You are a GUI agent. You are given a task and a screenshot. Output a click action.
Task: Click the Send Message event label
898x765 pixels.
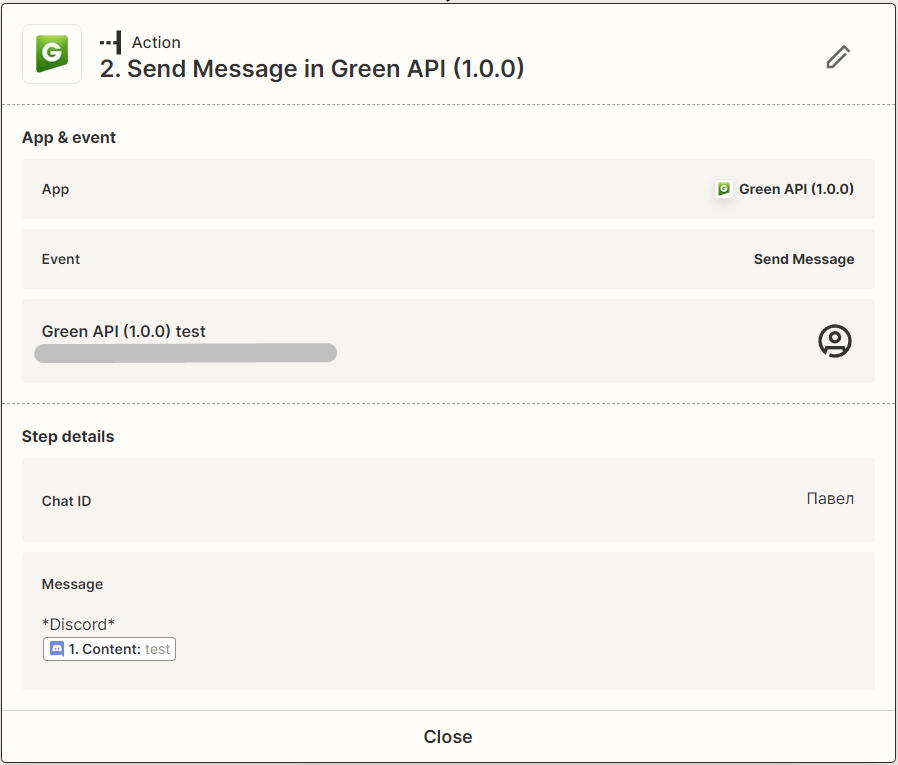pos(804,259)
